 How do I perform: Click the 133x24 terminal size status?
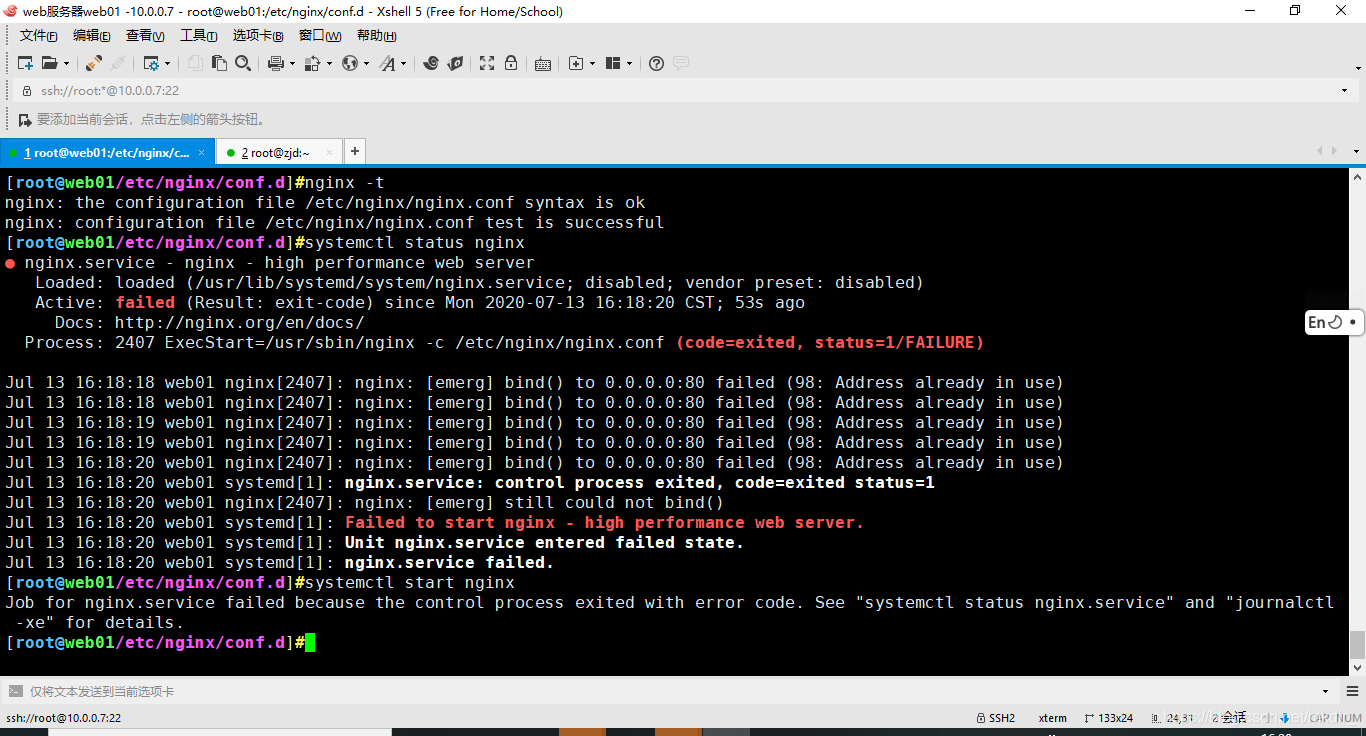tap(1108, 718)
